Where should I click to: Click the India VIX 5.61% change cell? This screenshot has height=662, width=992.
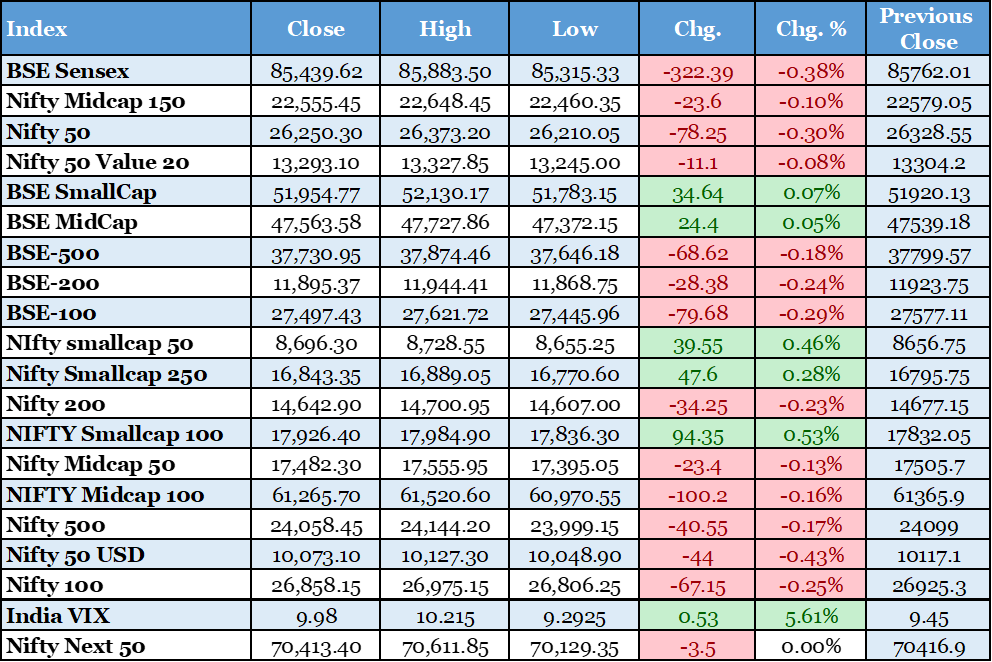point(810,616)
